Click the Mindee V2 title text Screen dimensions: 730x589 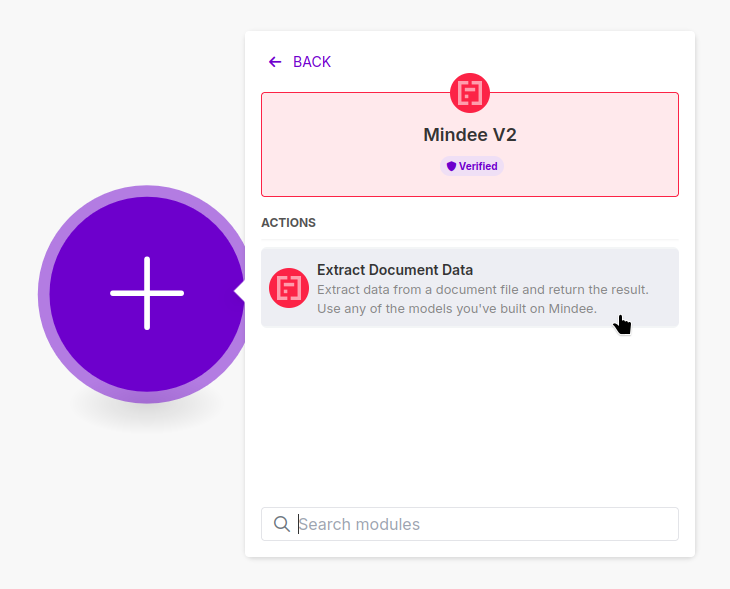coord(470,135)
